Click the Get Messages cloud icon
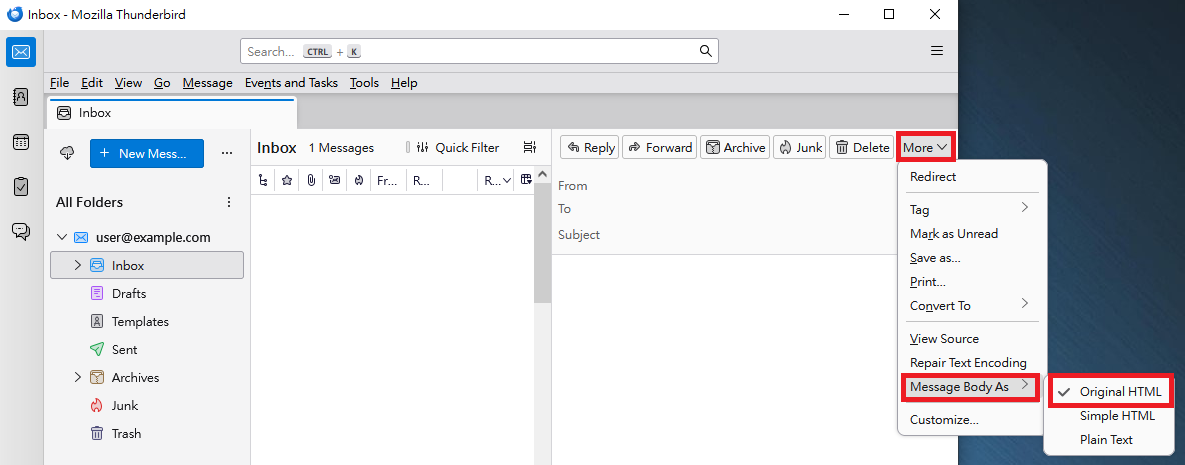Image resolution: width=1185 pixels, height=465 pixels. click(67, 153)
